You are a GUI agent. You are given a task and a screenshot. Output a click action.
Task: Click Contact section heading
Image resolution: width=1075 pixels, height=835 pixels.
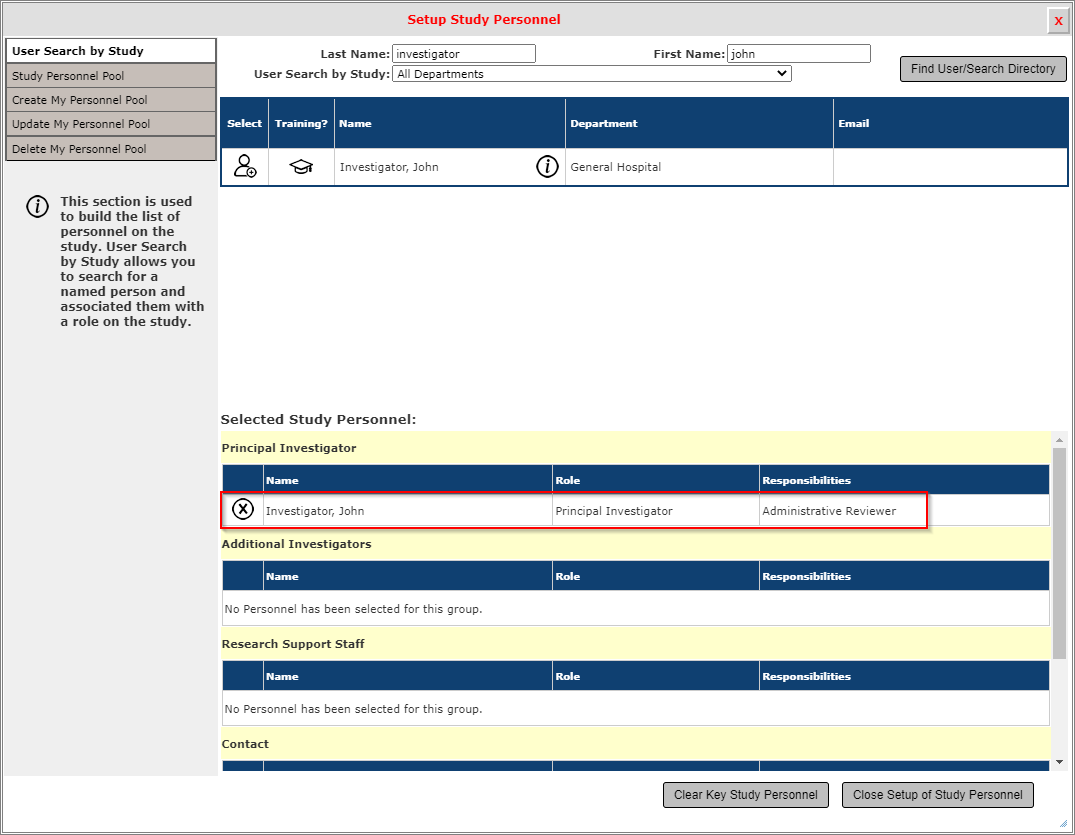point(245,744)
